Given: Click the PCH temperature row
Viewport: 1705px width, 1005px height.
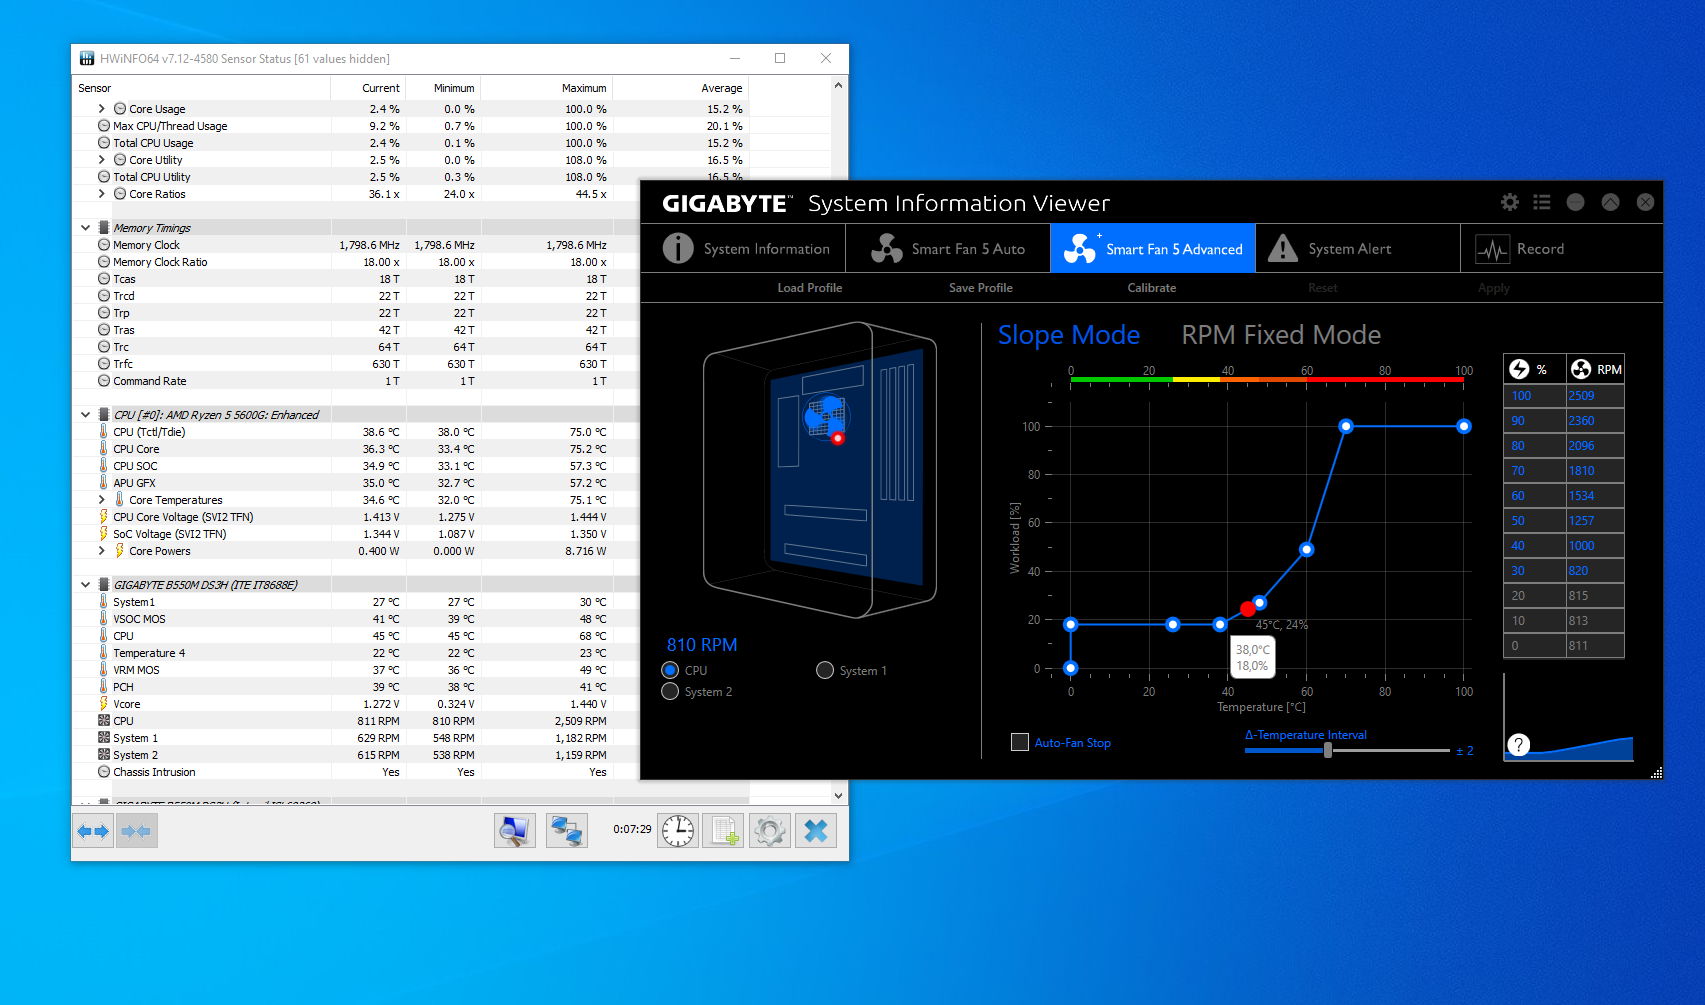Looking at the screenshot, I should coord(355,687).
